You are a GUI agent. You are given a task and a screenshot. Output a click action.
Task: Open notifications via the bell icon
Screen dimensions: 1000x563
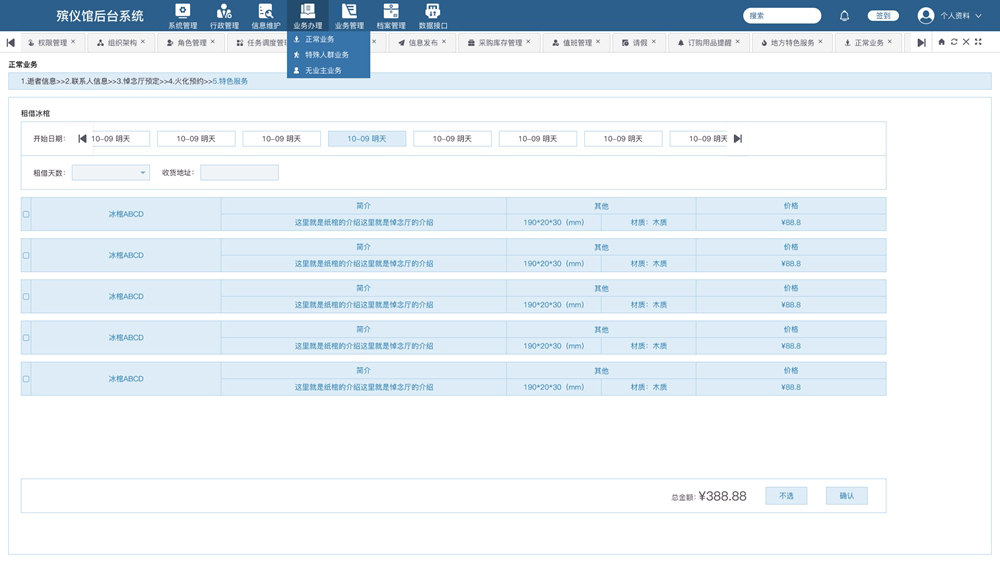844,16
